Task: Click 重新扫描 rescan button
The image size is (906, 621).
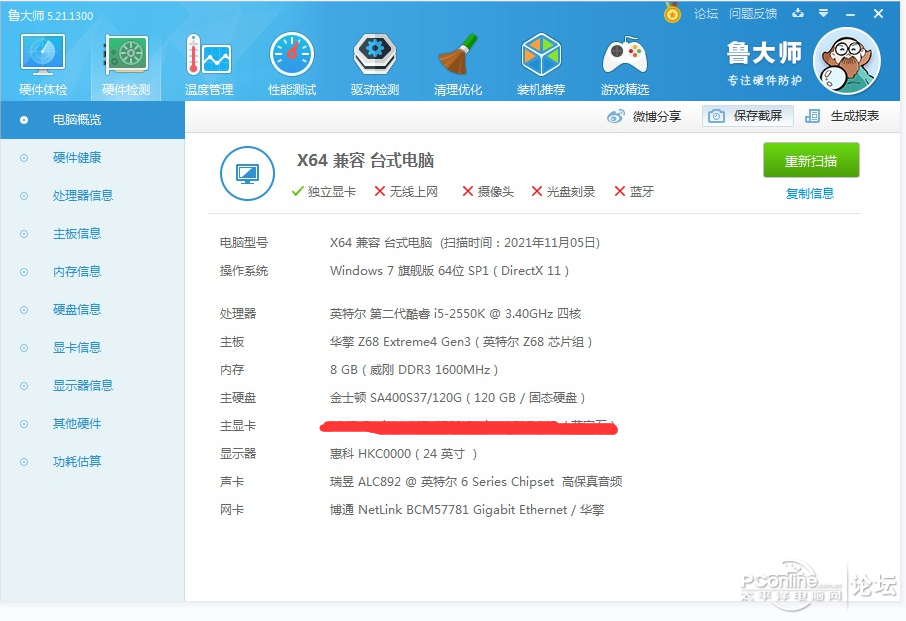Action: pyautogui.click(x=811, y=160)
